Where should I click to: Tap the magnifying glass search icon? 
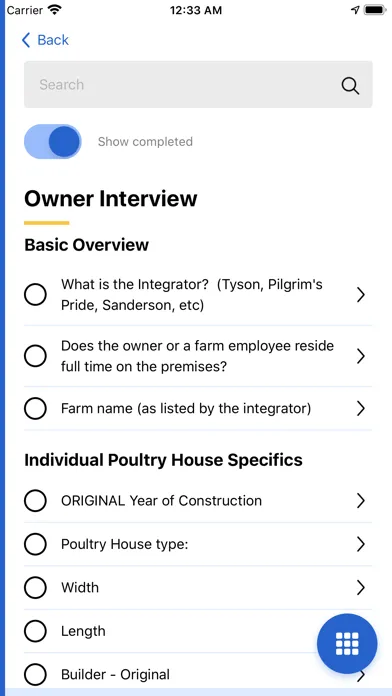pyautogui.click(x=350, y=85)
